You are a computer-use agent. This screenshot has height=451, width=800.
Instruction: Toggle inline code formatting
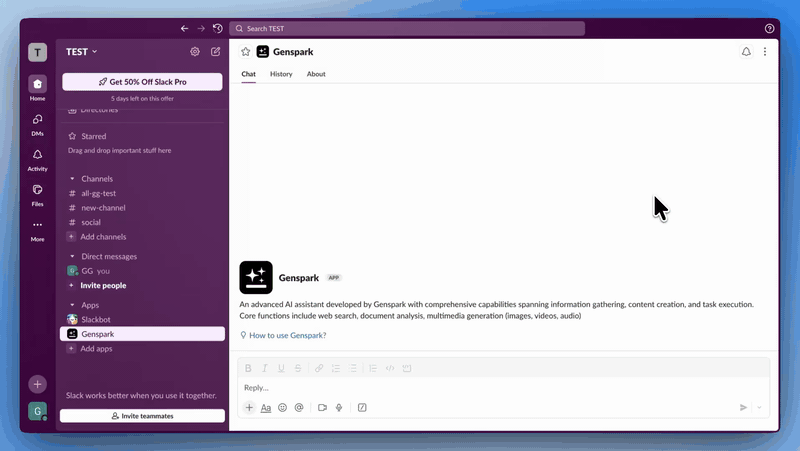click(x=390, y=368)
